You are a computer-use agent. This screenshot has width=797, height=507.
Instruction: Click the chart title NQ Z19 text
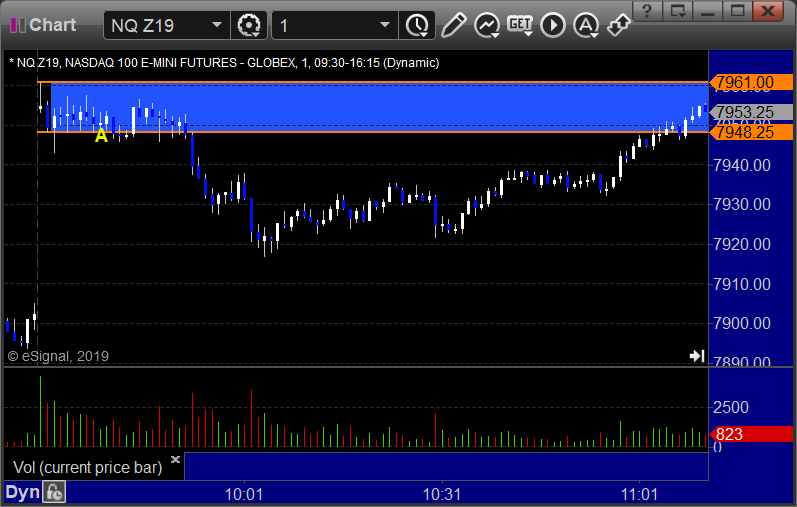[224, 63]
